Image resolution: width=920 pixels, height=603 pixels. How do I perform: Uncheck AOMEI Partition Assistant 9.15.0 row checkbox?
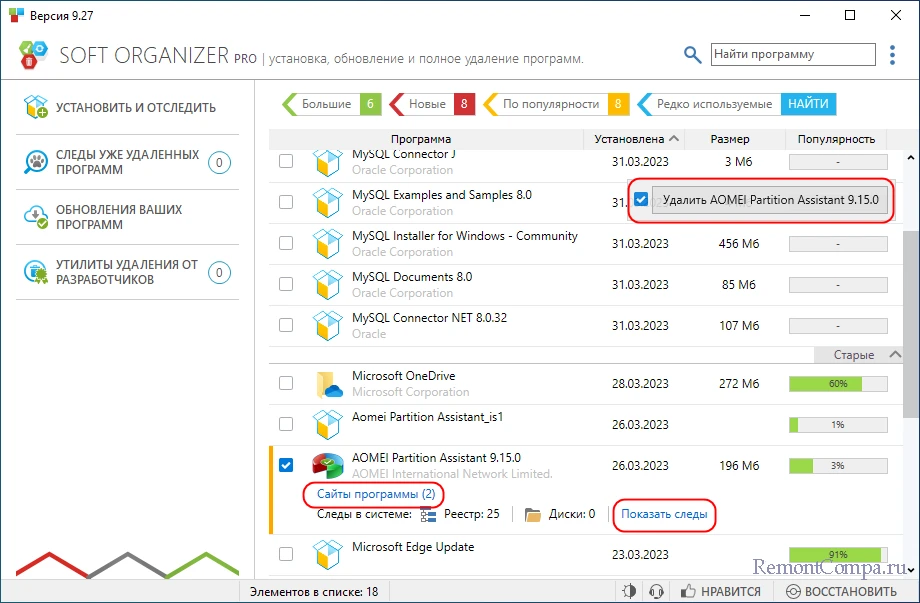coord(286,466)
